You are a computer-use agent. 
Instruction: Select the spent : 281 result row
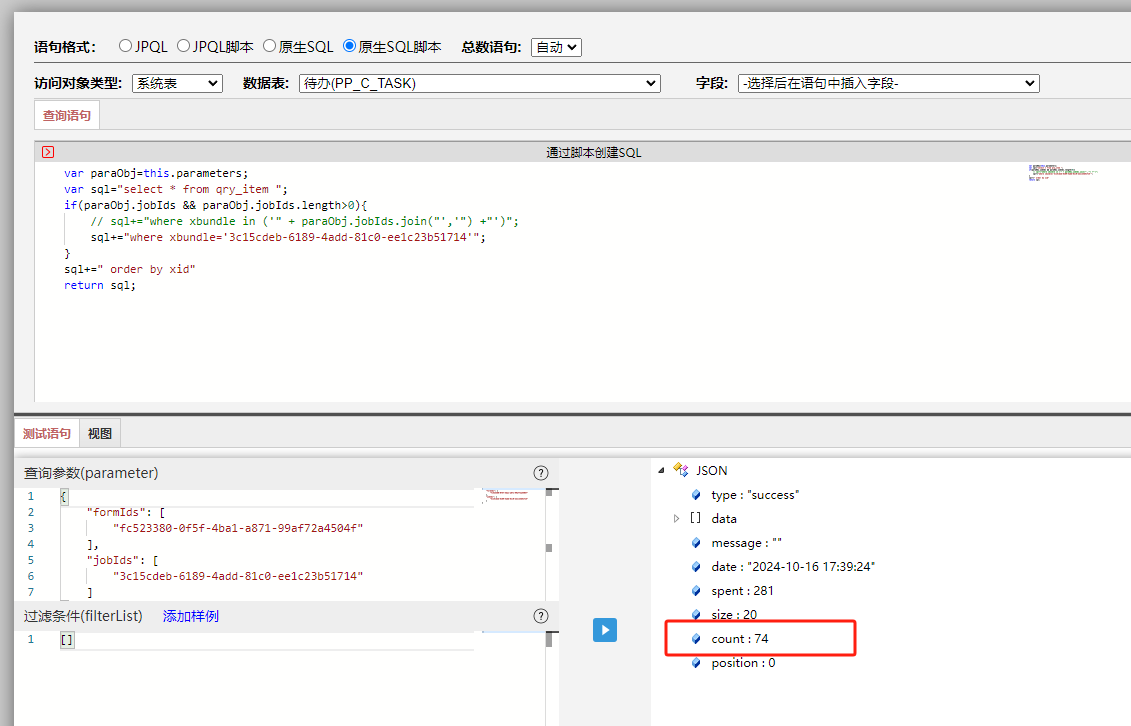[x=742, y=590]
